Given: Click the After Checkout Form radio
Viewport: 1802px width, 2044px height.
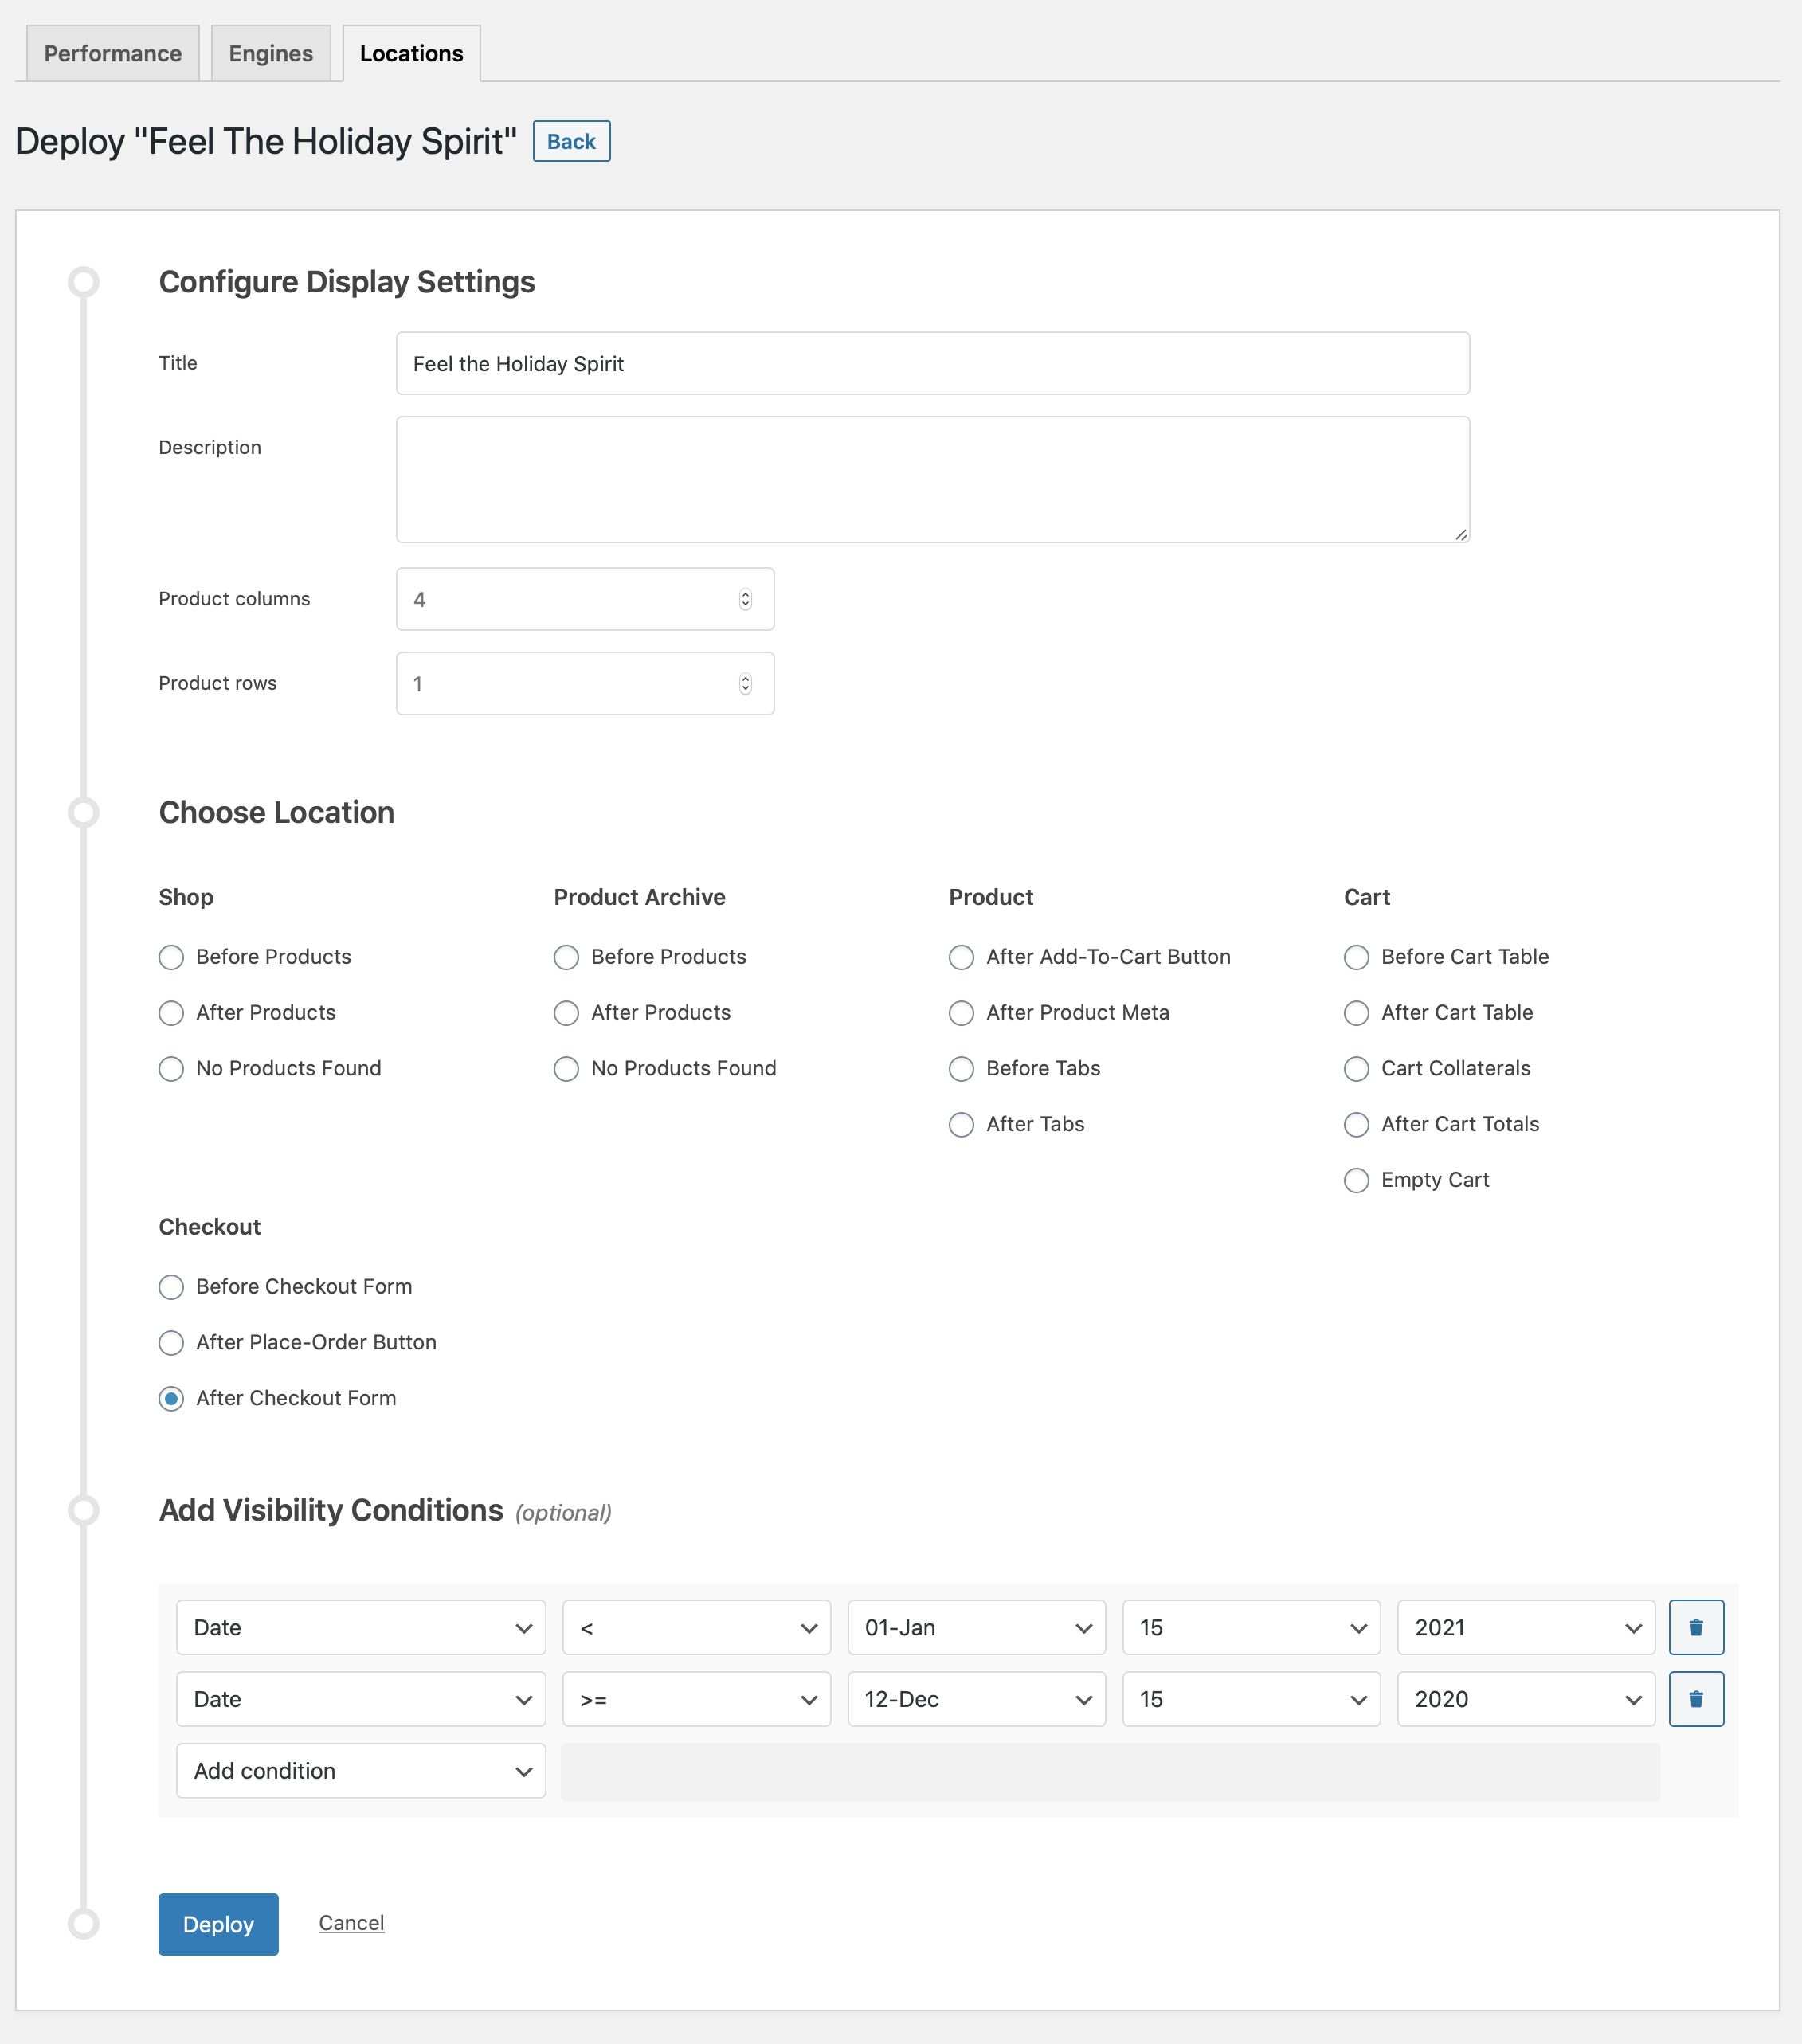Looking at the screenshot, I should tap(171, 1398).
